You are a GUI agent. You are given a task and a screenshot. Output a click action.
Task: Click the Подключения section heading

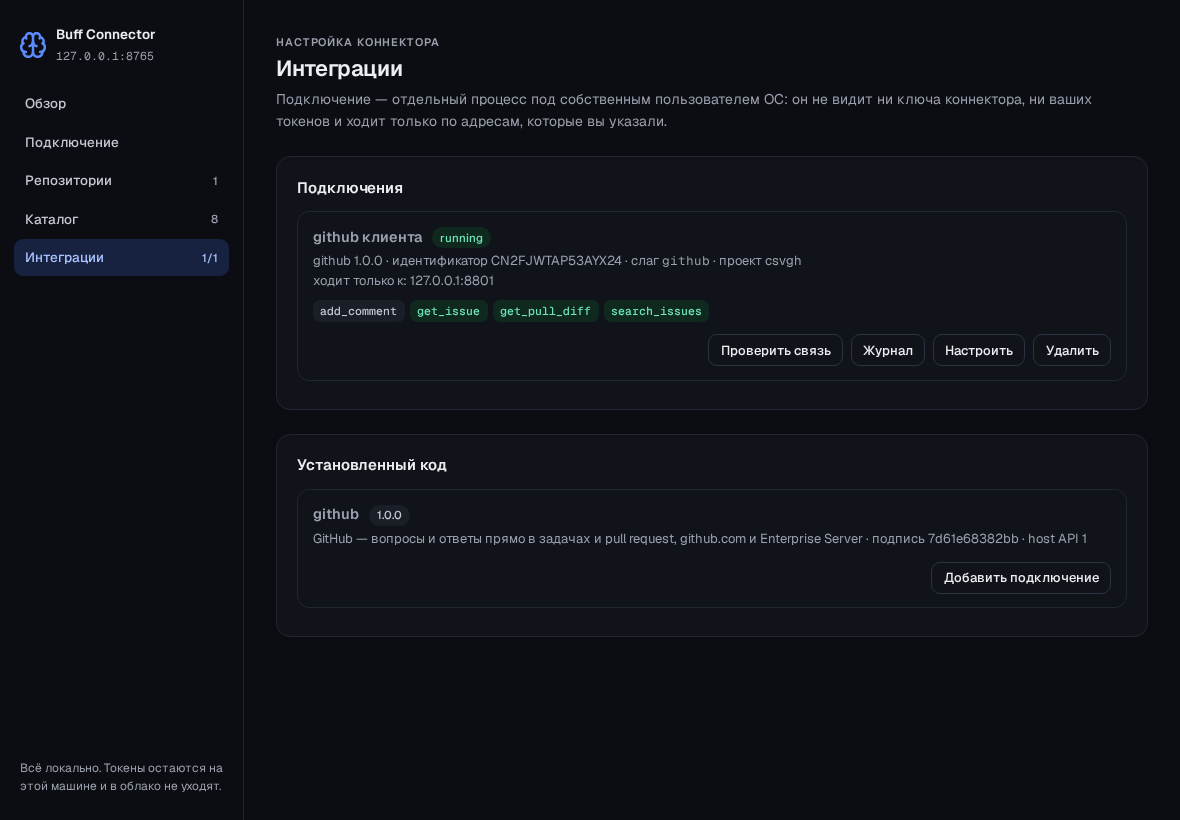tap(350, 188)
